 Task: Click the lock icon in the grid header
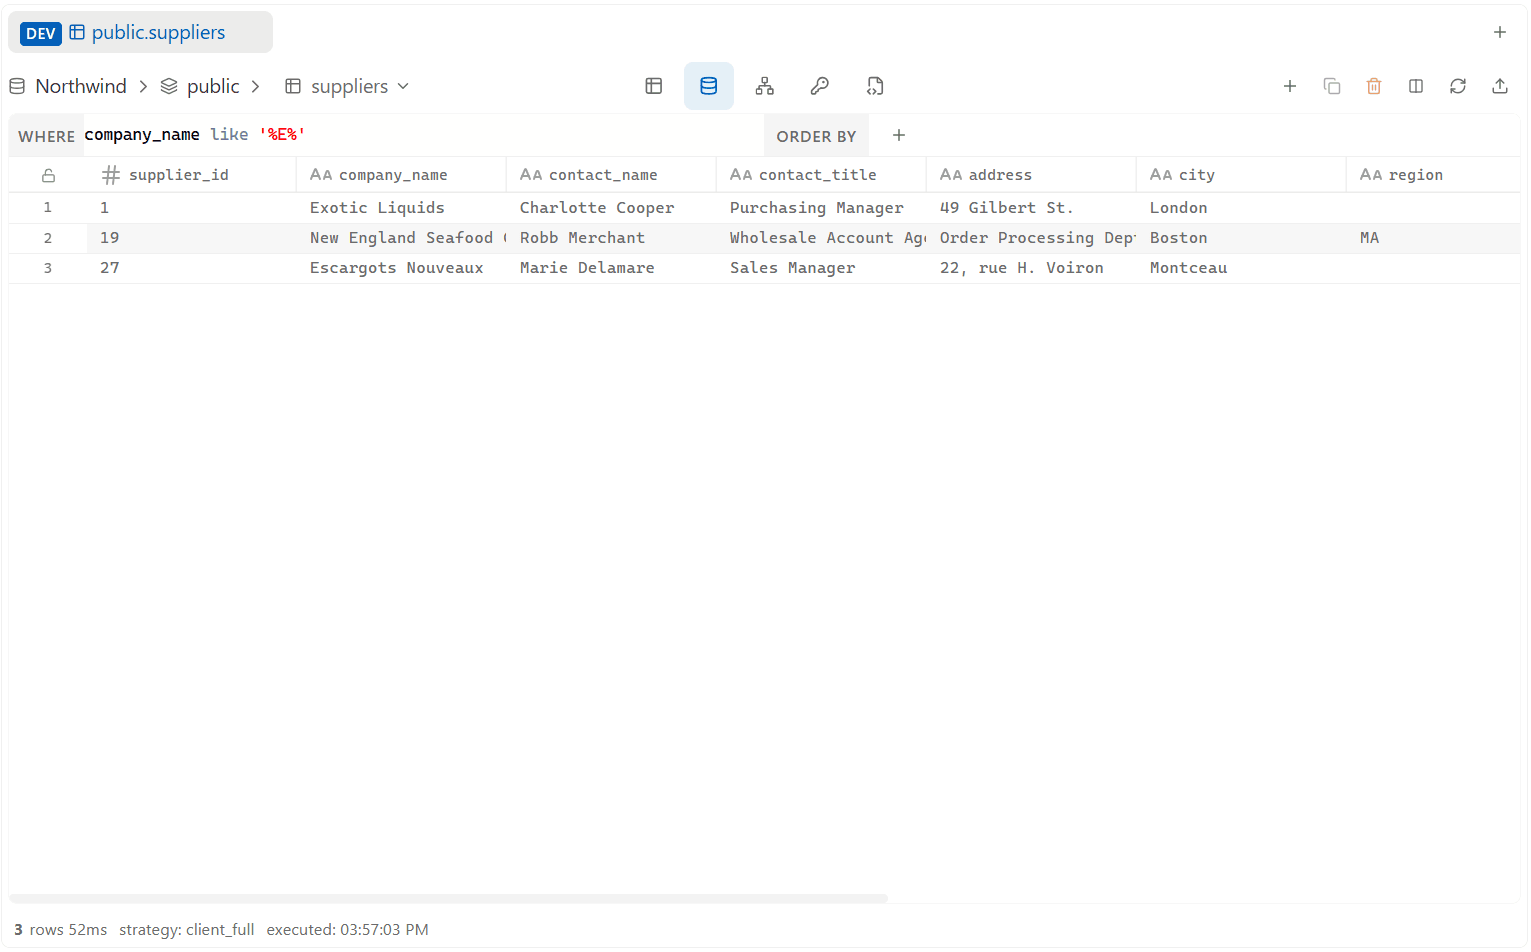coord(48,175)
